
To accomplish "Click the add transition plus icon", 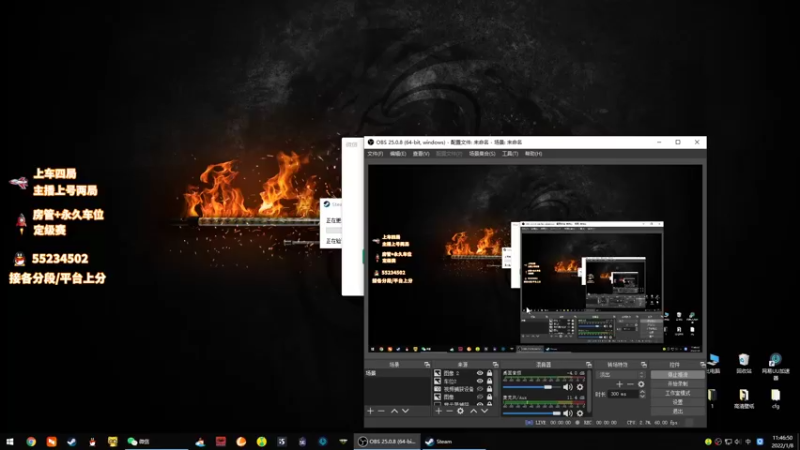I will point(619,384).
